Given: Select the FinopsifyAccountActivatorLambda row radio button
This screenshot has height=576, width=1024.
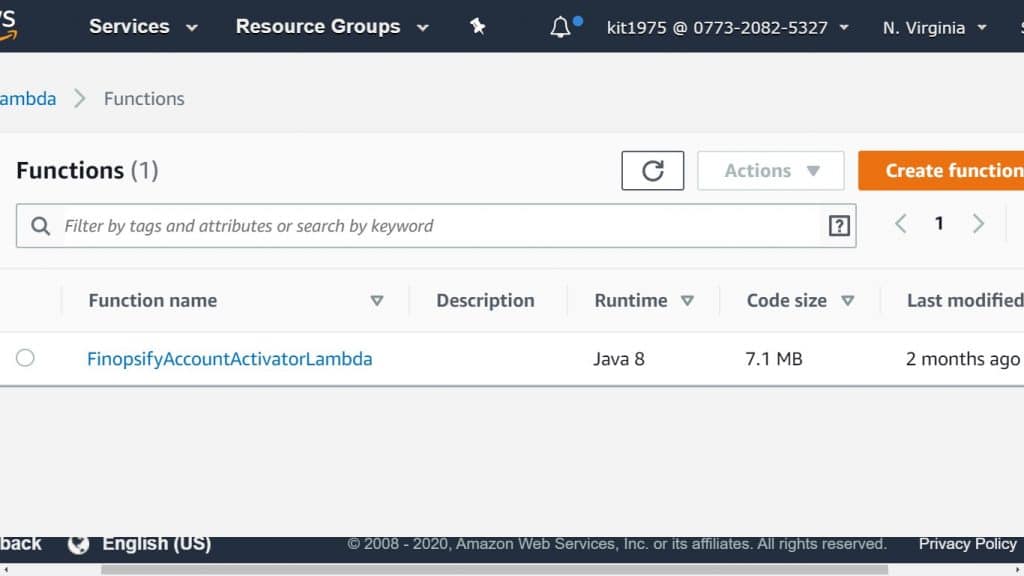Looking at the screenshot, I should 25,358.
